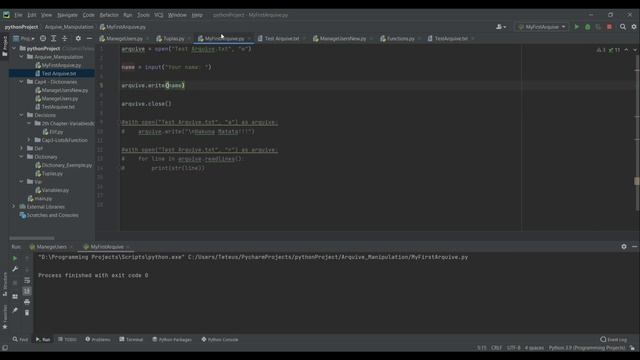Stop the process with the red Stop icon
The image size is (640, 360).
609,27
